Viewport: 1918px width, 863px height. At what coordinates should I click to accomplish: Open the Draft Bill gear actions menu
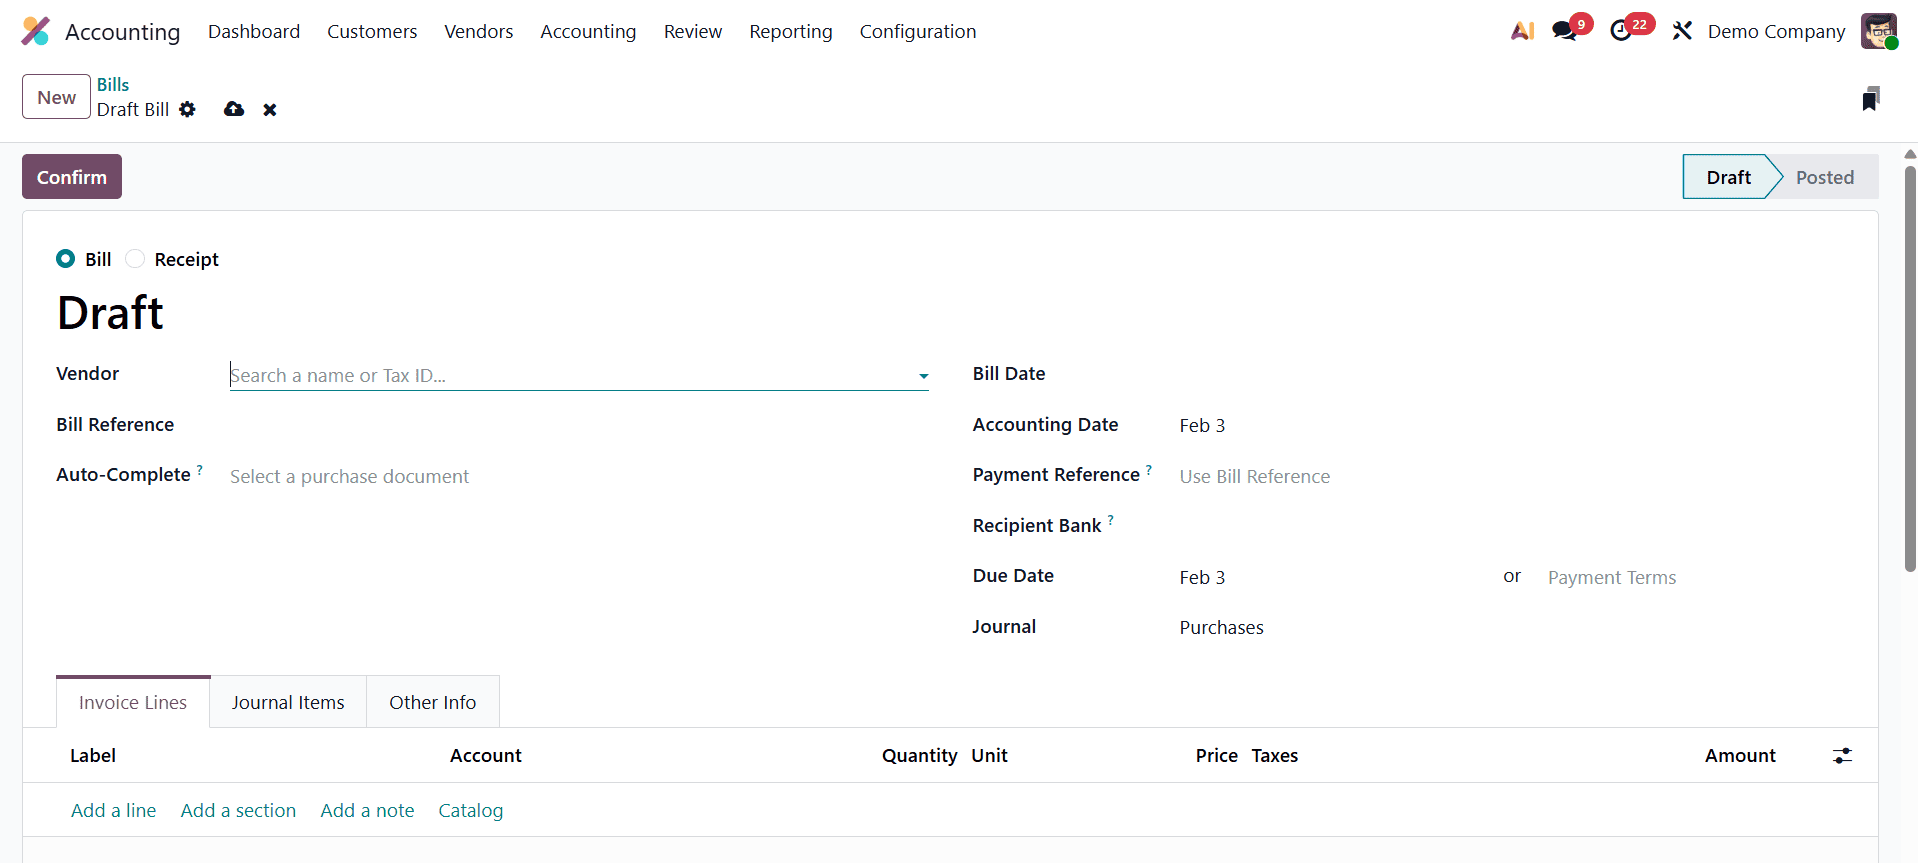(x=188, y=109)
